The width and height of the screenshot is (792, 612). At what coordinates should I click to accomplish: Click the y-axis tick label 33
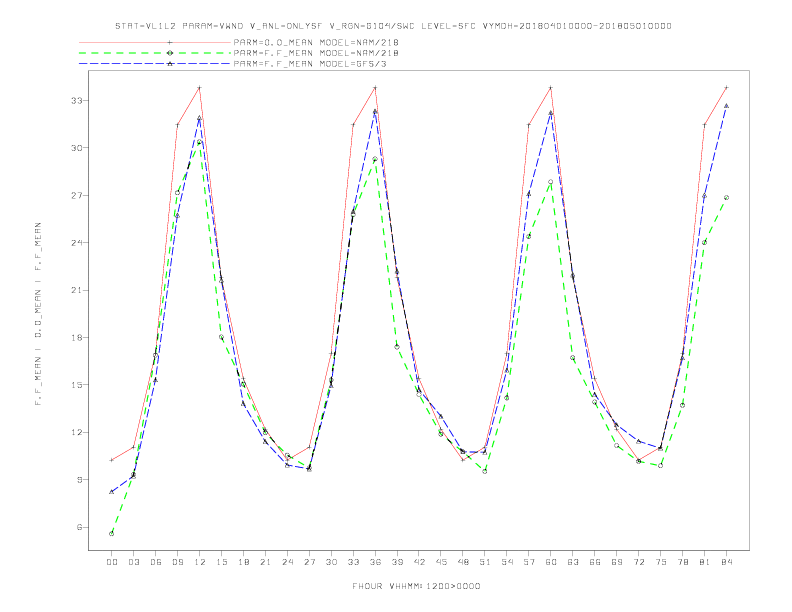[76, 100]
